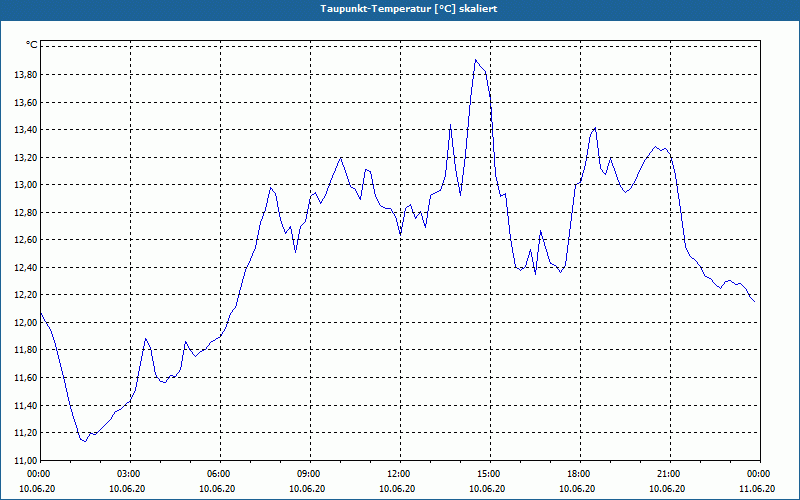Image resolution: width=800 pixels, height=500 pixels.
Task: Click the lowest point of the blue curve
Action: [x=85, y=441]
